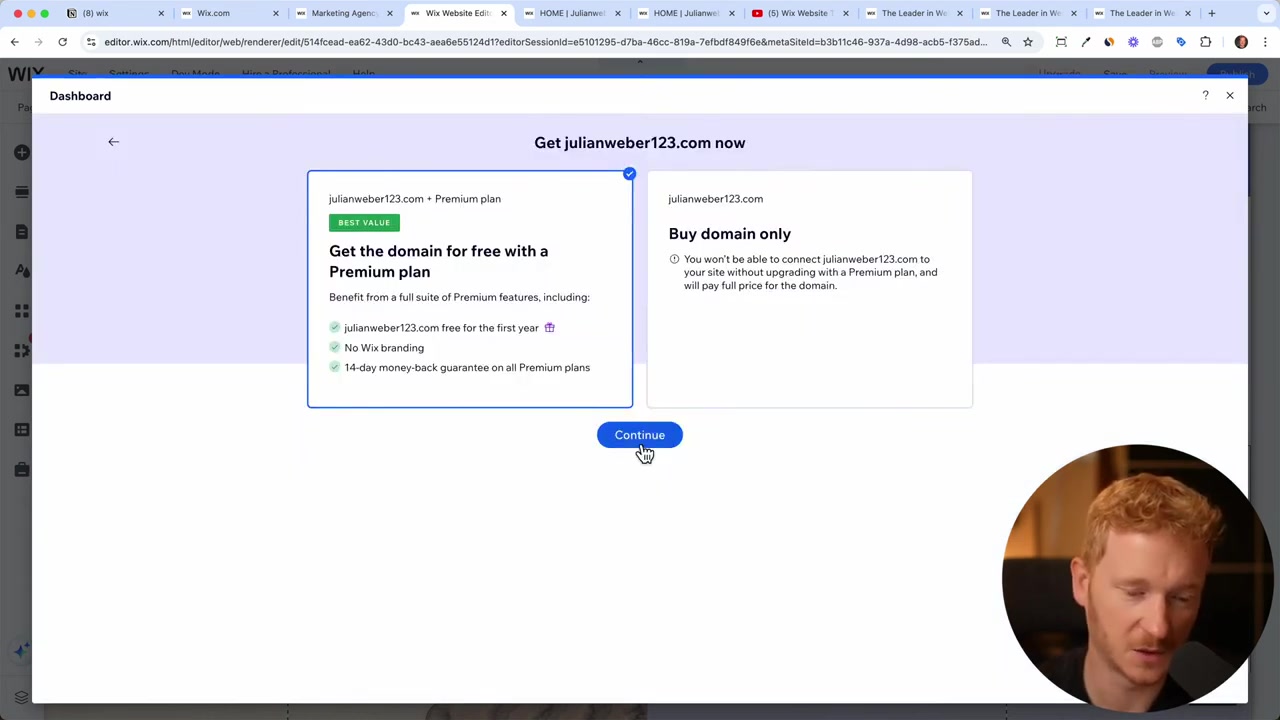This screenshot has width=1280, height=720.
Task: Open the orange-blue circular extension icon
Action: [x=1109, y=42]
